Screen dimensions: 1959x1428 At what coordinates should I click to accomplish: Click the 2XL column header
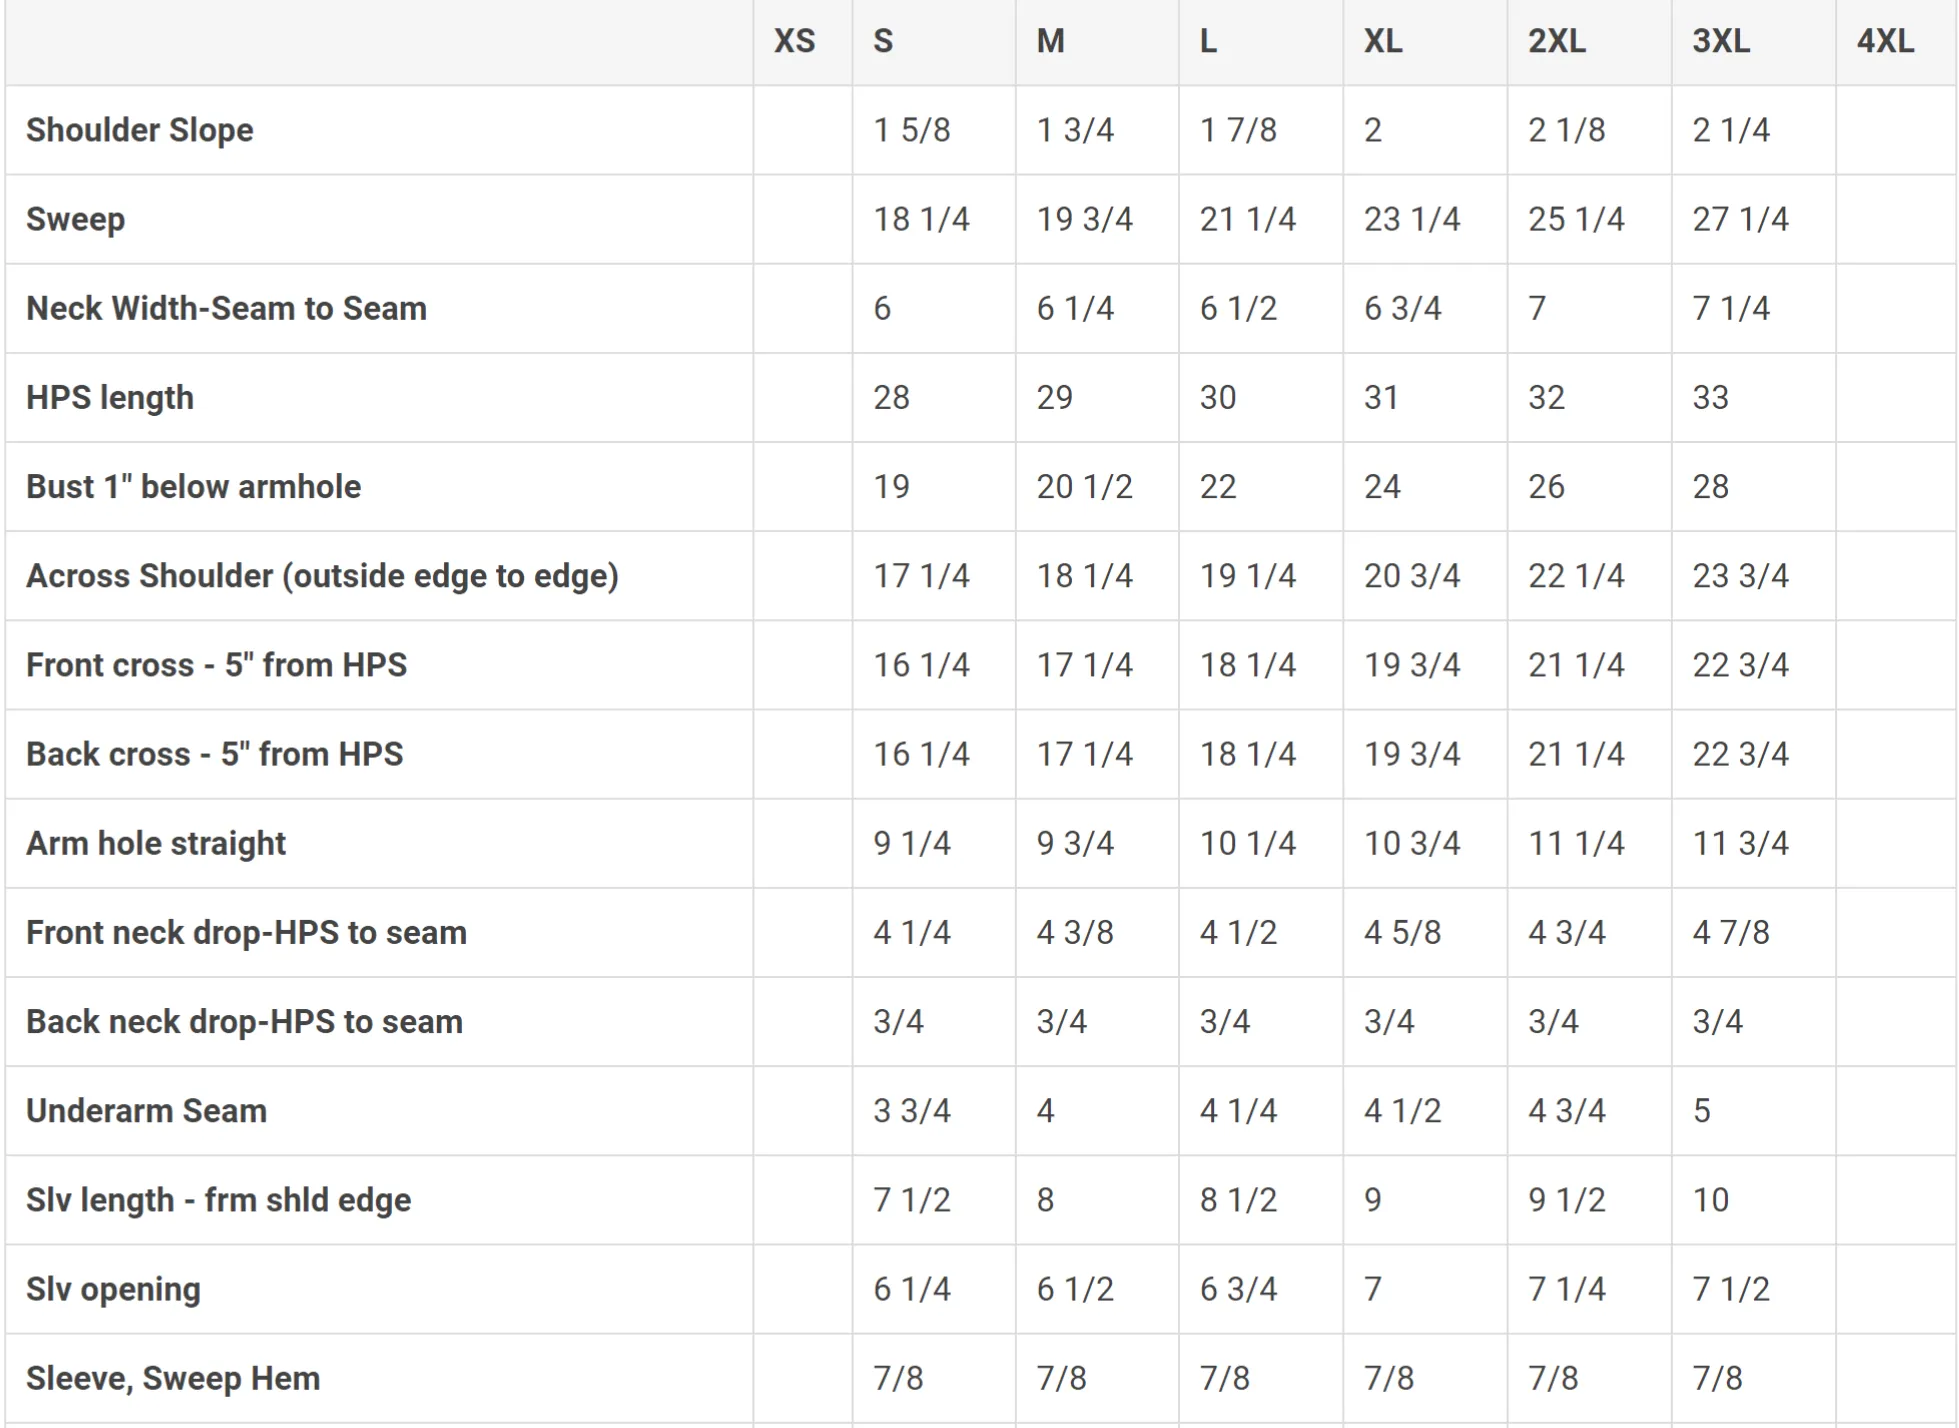point(1556,42)
